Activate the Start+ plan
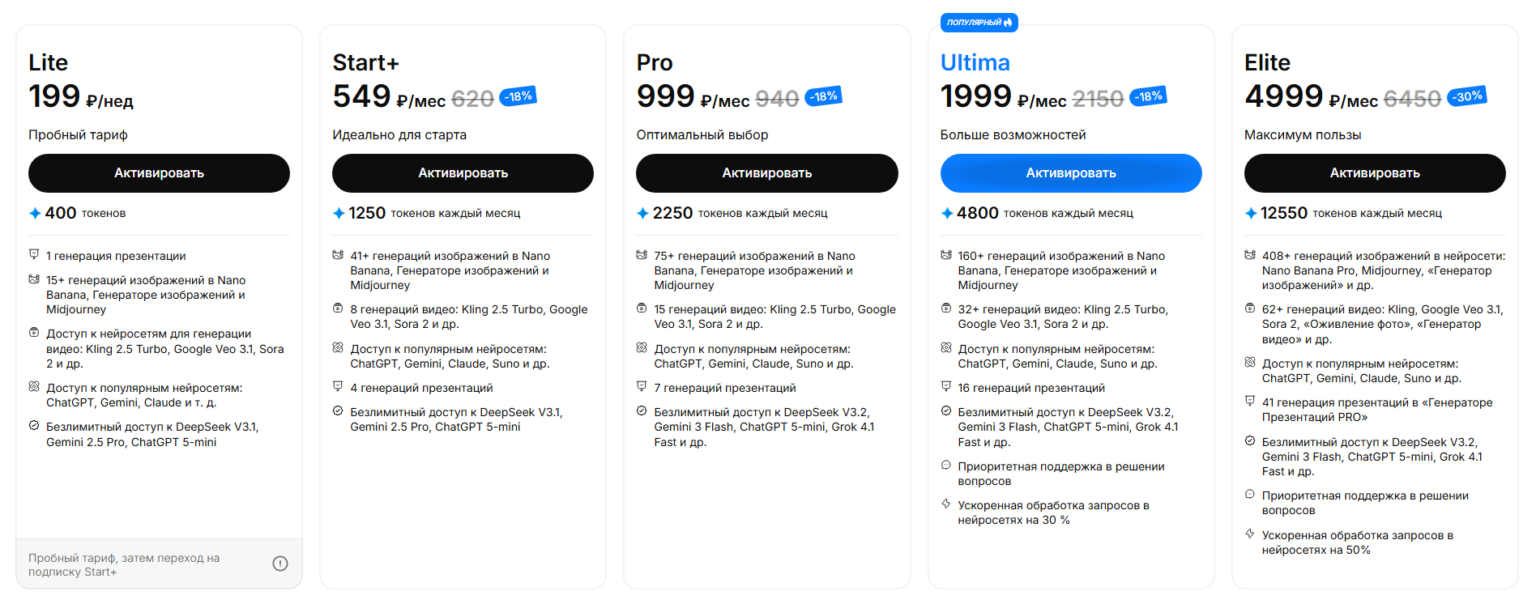Viewport: 1536px width, 604px height. point(463,173)
